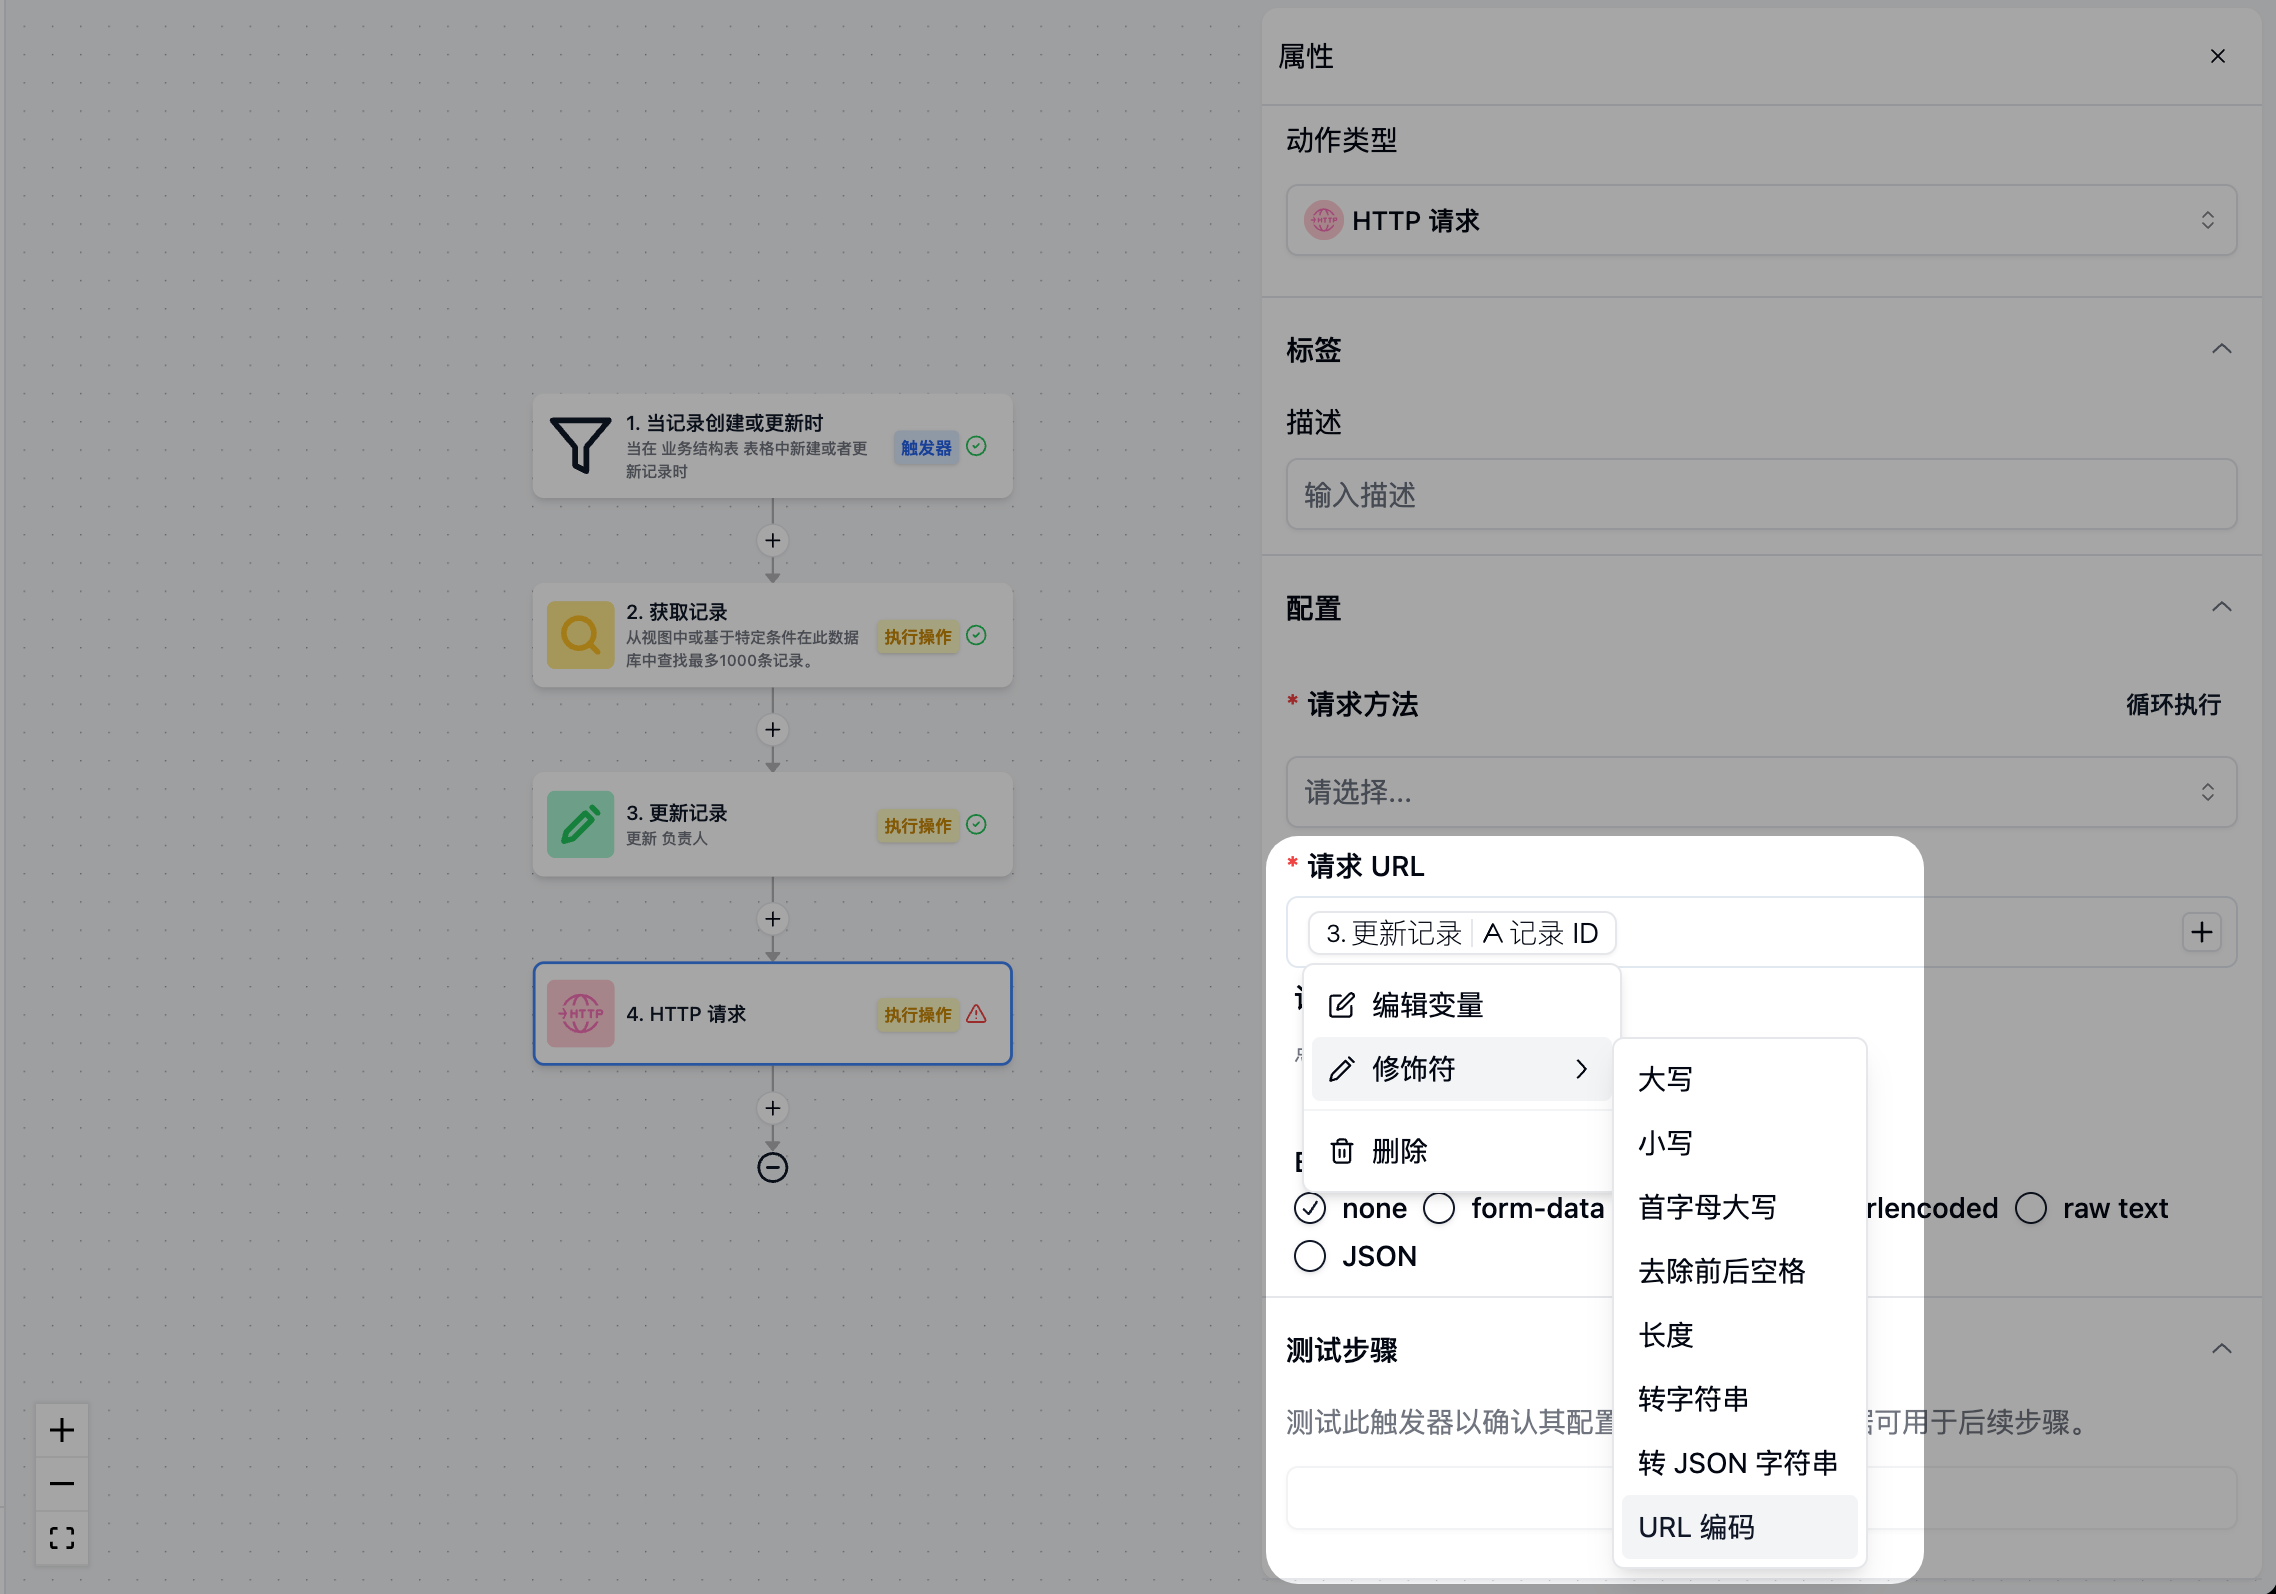Click the 输入描述 description field
The width and height of the screenshot is (2276, 1594).
pos(1760,495)
